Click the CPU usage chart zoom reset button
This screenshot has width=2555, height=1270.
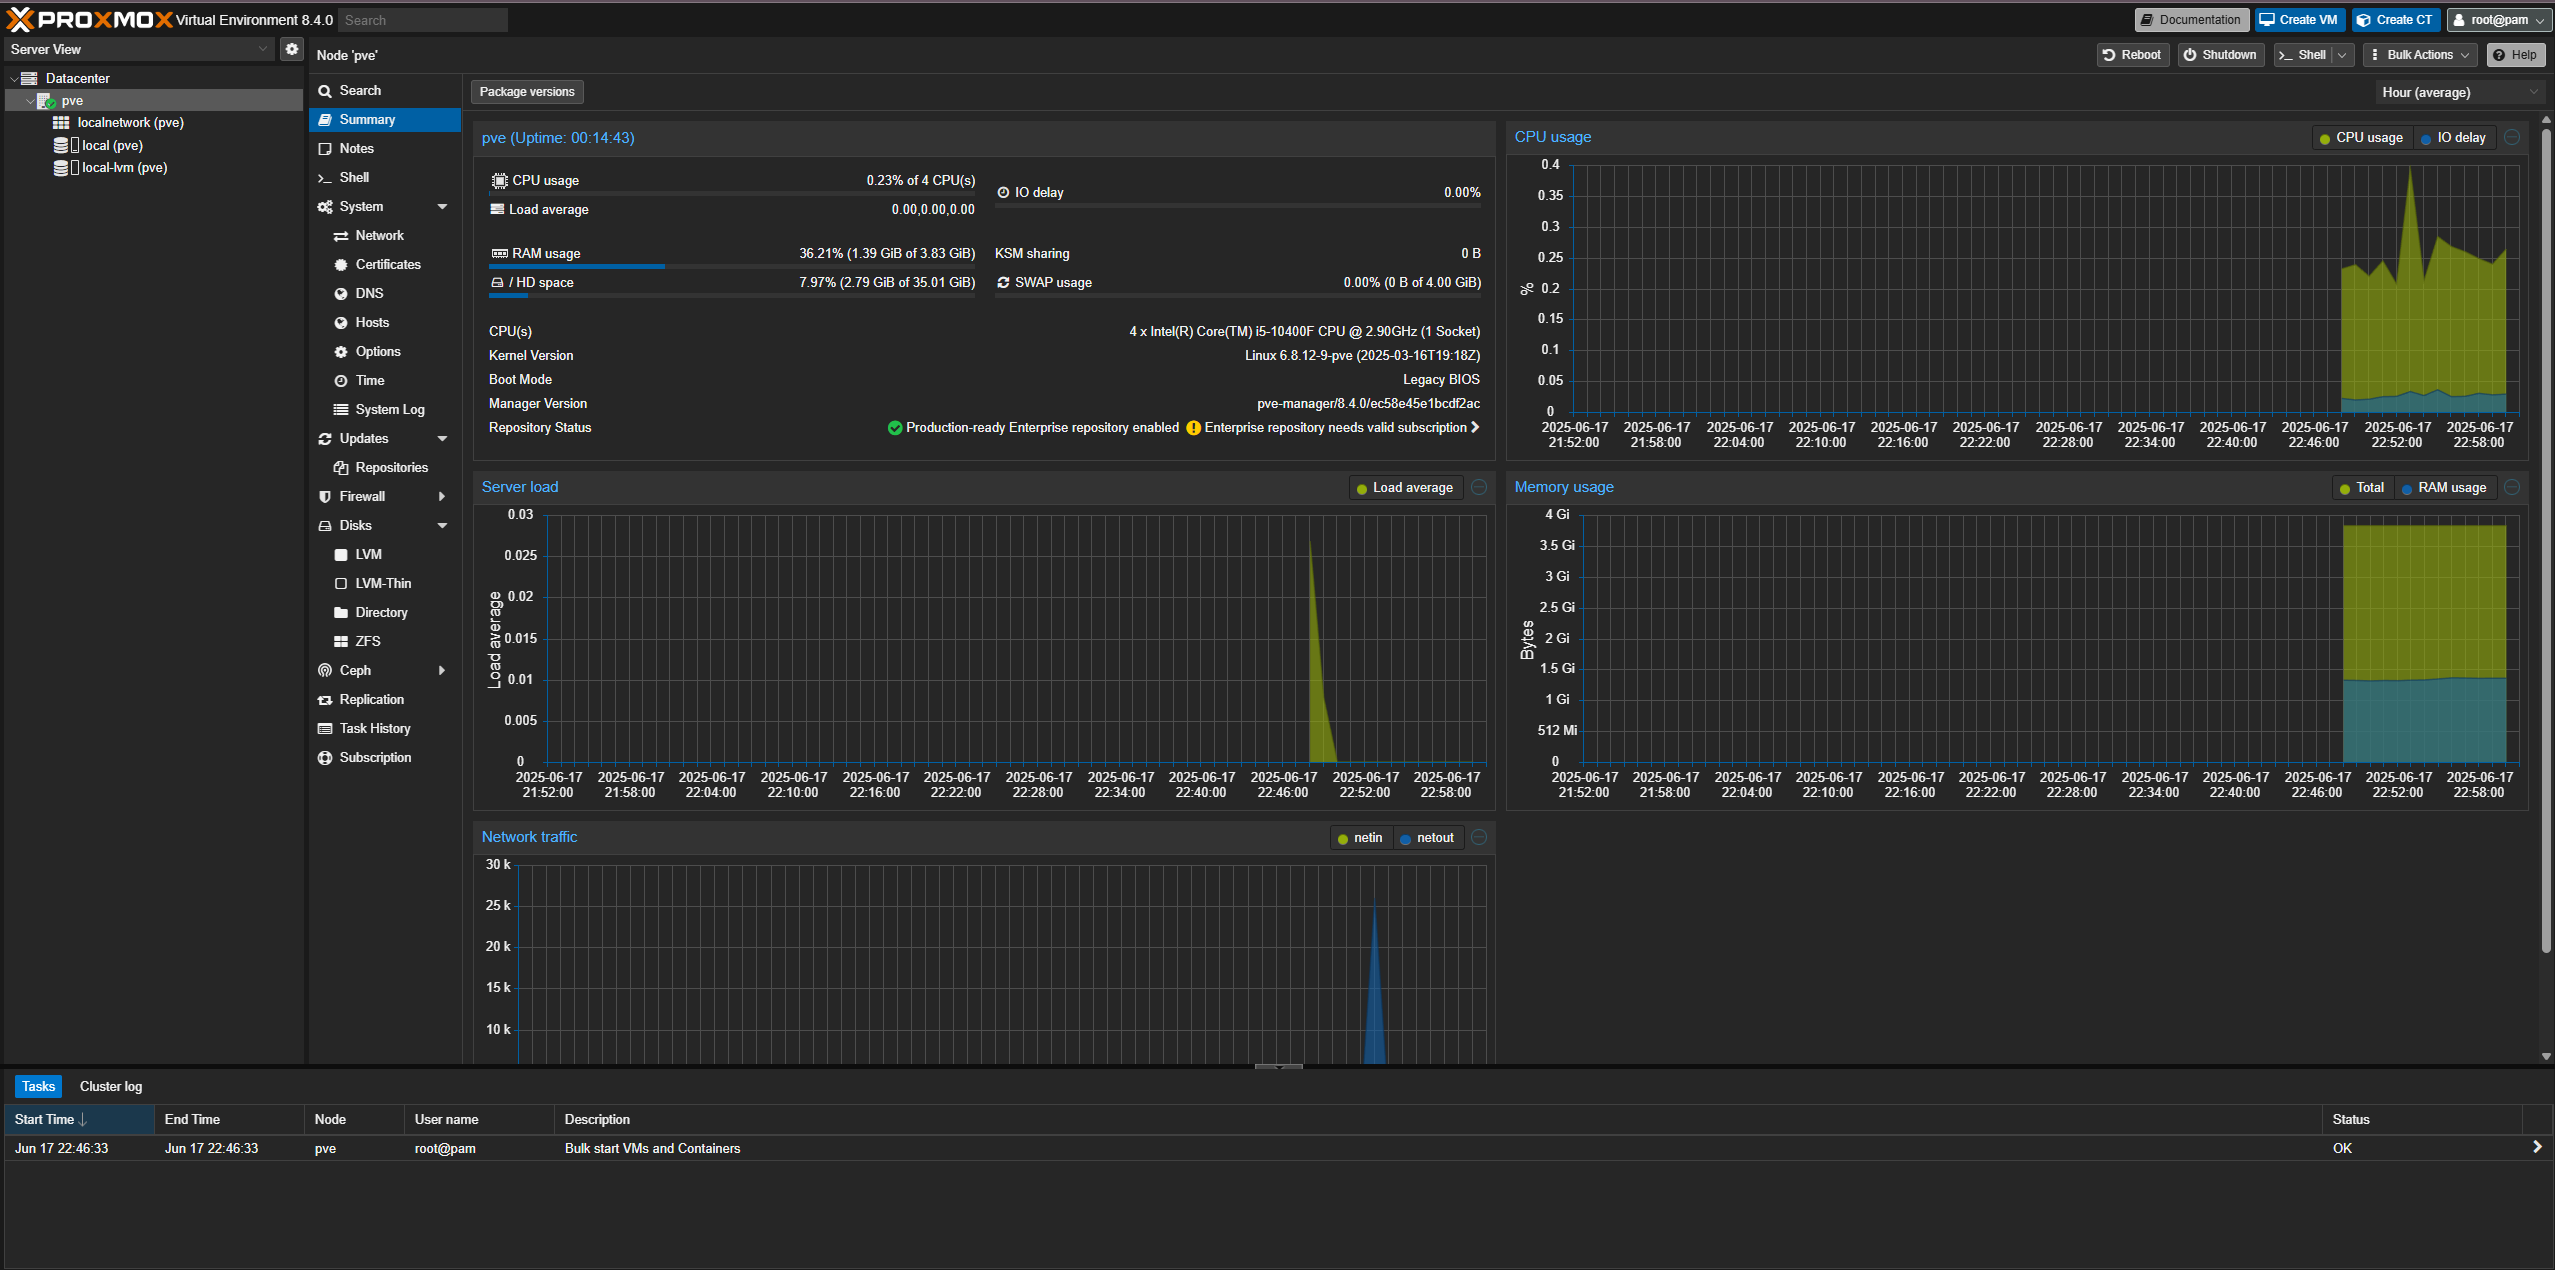pos(2512,138)
